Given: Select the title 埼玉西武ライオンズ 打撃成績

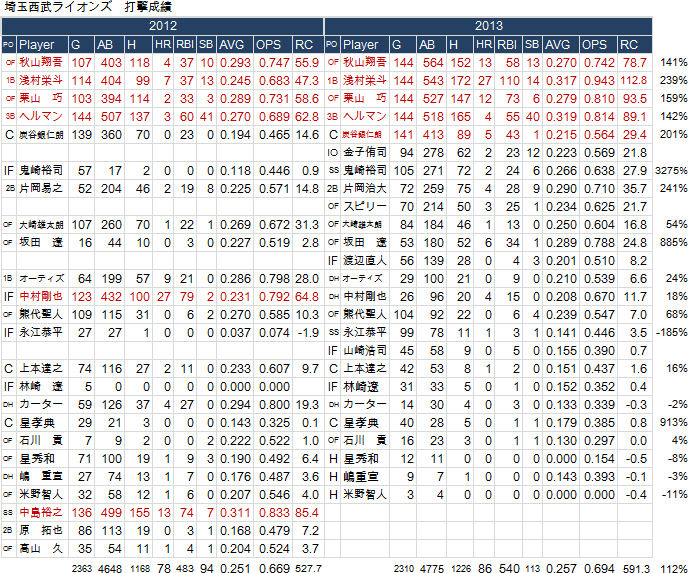Looking at the screenshot, I should tap(88, 7).
